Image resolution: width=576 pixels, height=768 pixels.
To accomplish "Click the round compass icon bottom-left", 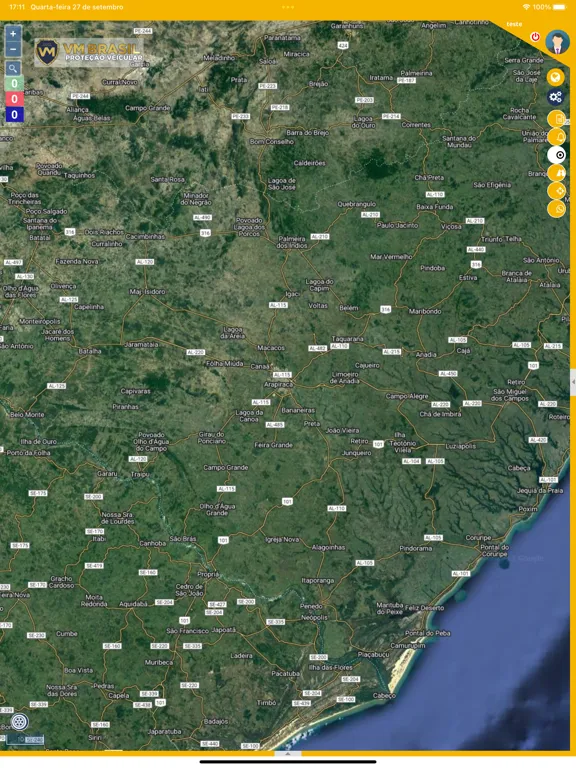I will click(x=20, y=721).
